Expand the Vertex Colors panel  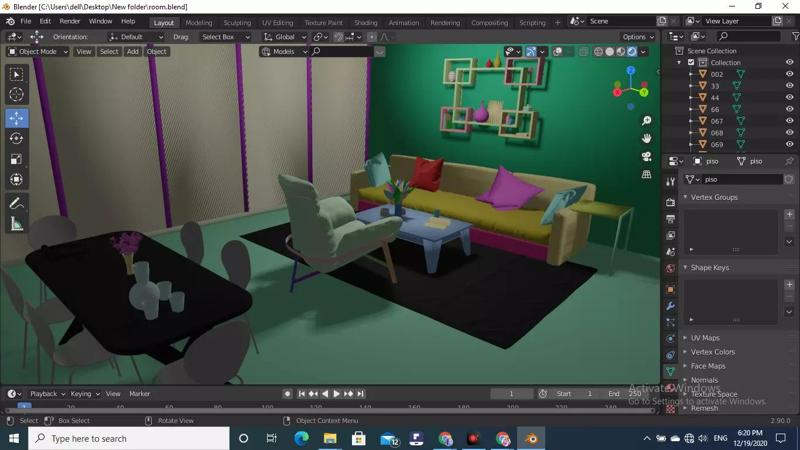712,352
